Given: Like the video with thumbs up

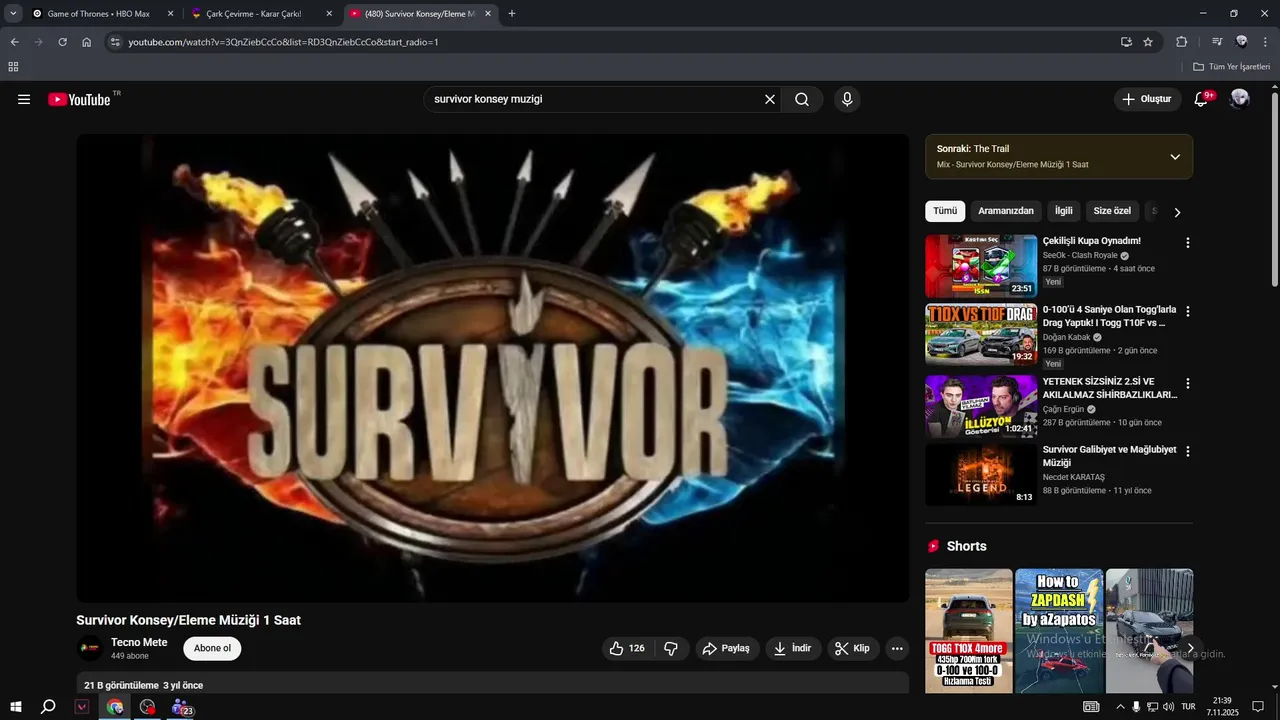Looking at the screenshot, I should click(628, 648).
